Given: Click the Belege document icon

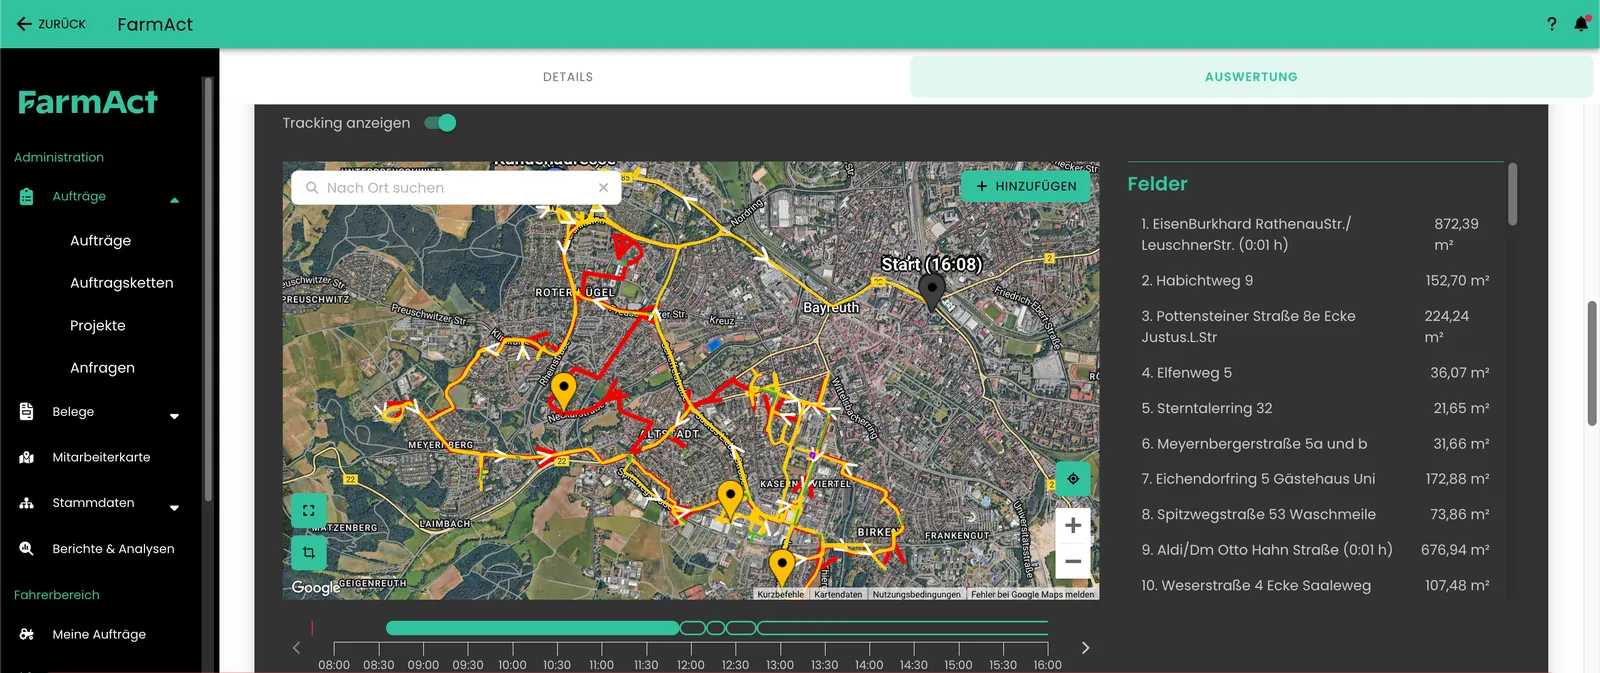Looking at the screenshot, I should tap(27, 412).
